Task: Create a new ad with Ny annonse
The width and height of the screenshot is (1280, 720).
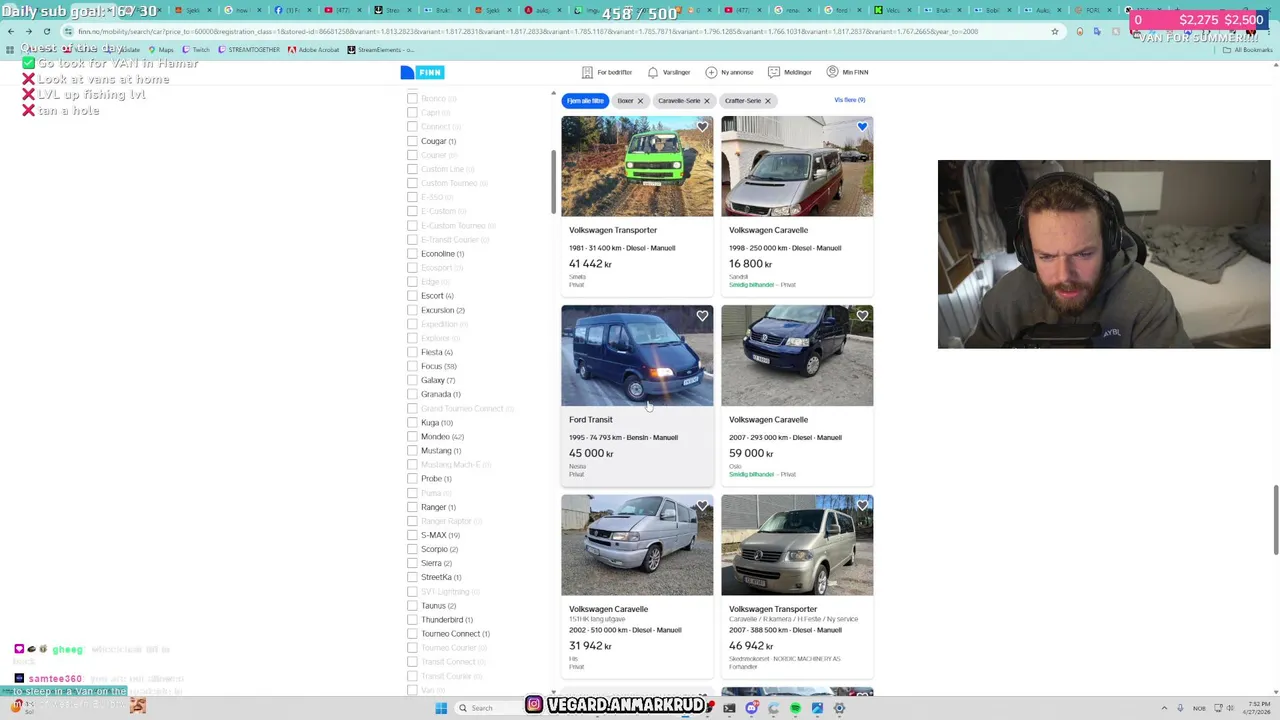Action: coord(729,72)
